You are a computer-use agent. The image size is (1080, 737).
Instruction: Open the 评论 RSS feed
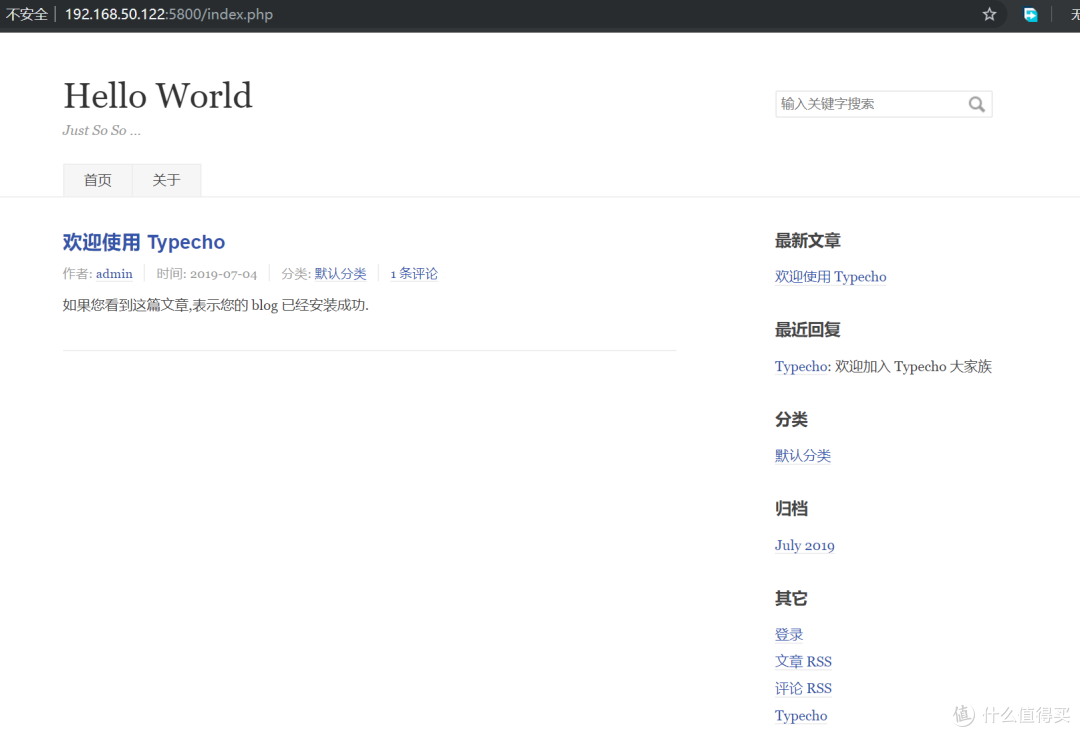tap(803, 688)
